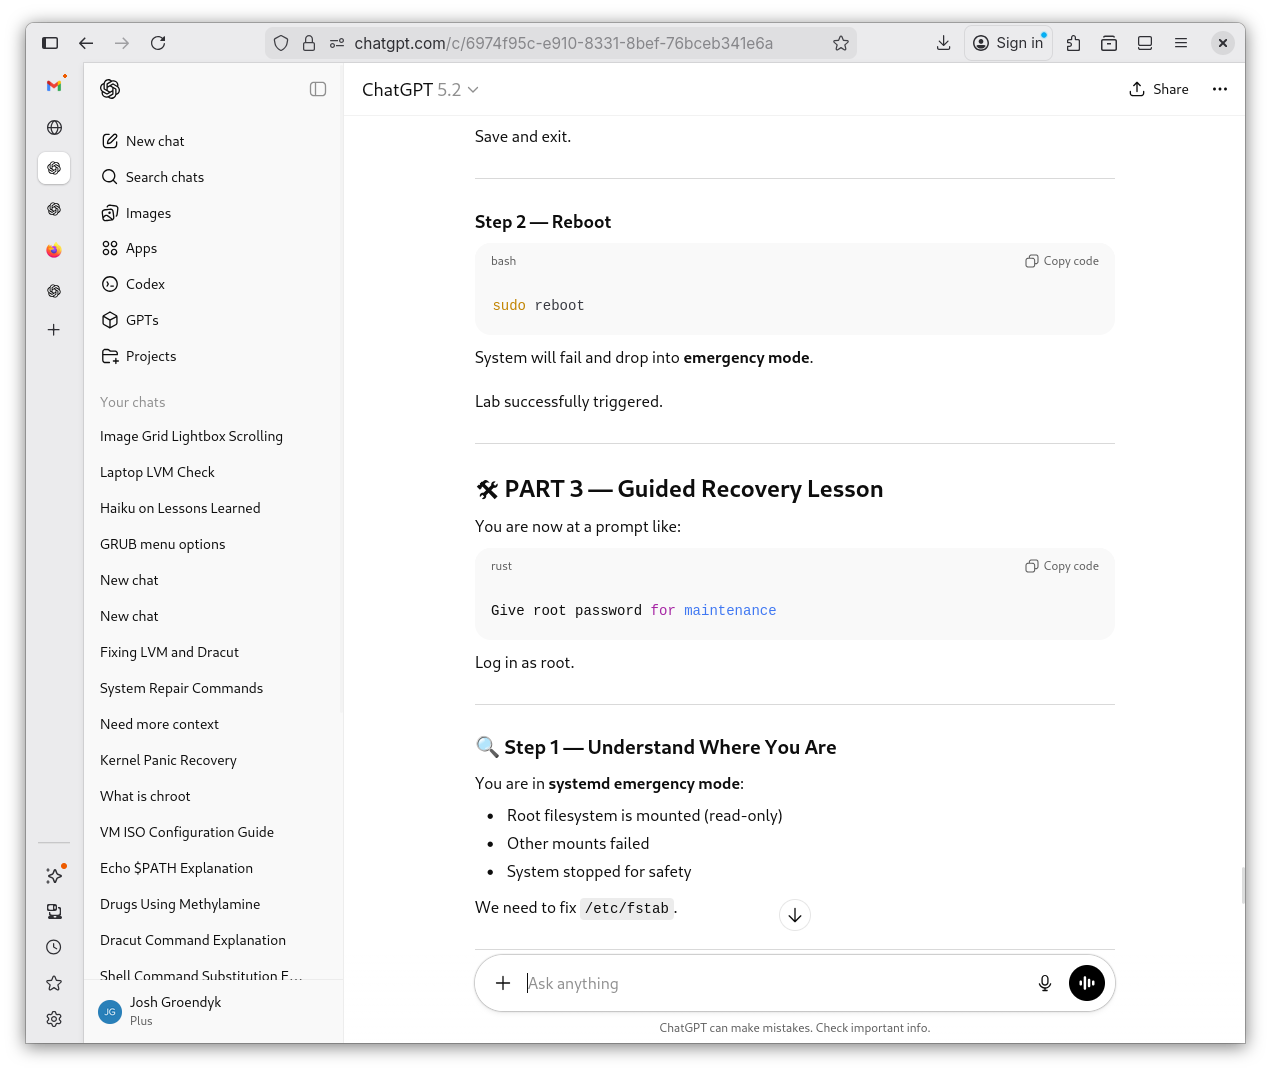
Task: Copy code from the sudo reboot block
Action: click(x=1062, y=261)
